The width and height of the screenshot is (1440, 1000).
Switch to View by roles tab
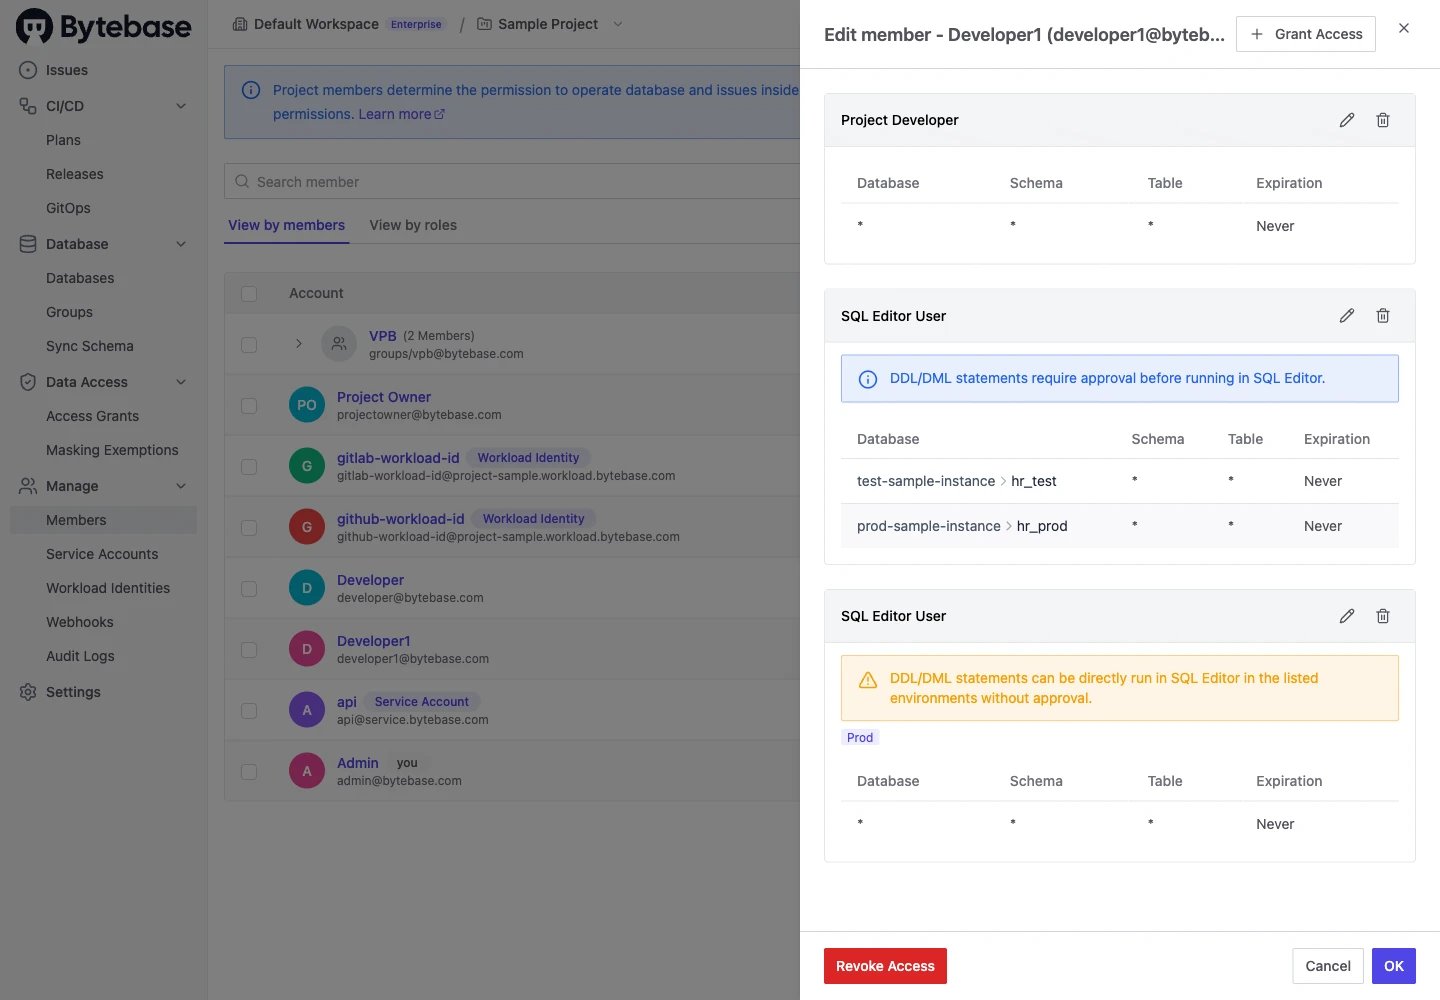click(x=413, y=225)
